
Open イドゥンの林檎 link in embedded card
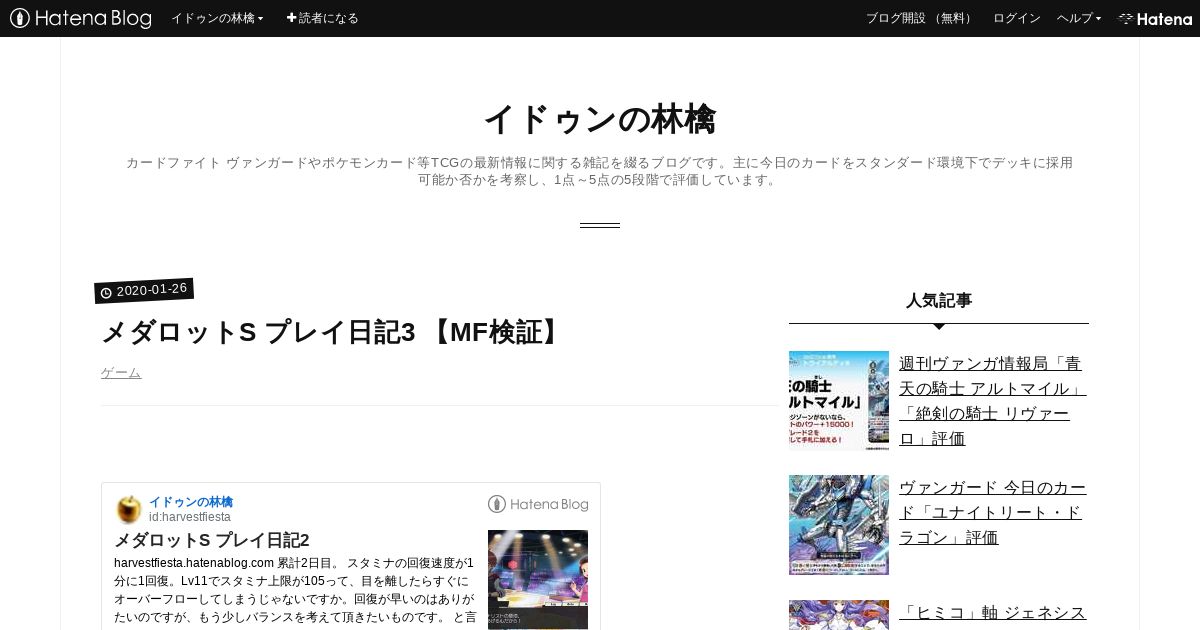point(191,502)
